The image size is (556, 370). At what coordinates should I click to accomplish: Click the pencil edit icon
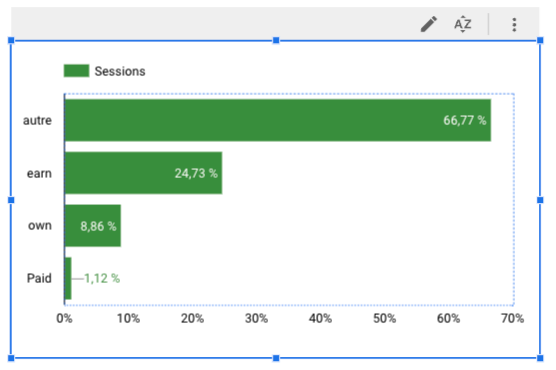pyautogui.click(x=429, y=24)
